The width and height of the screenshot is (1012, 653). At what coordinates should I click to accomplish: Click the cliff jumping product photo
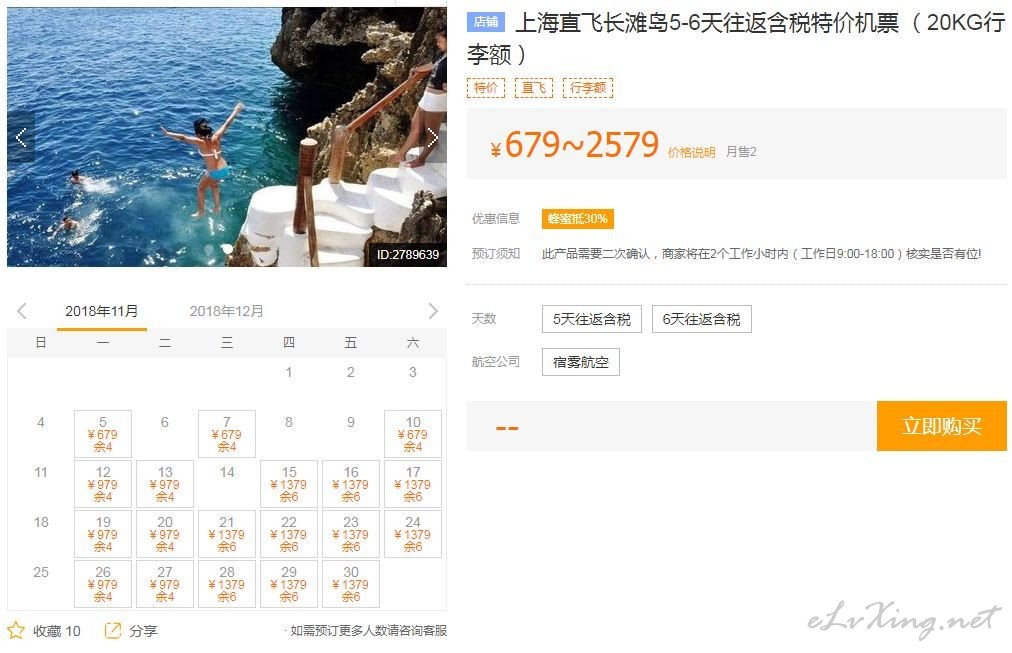pos(227,137)
